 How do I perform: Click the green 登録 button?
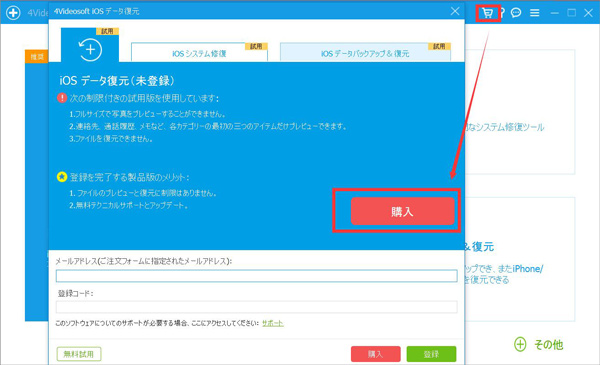tap(431, 354)
